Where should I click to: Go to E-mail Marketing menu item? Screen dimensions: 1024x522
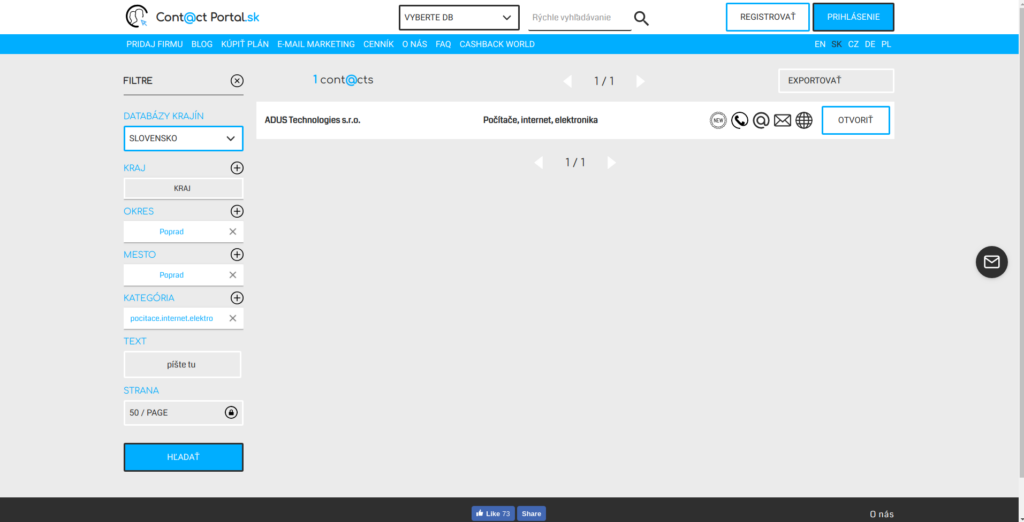(x=316, y=44)
